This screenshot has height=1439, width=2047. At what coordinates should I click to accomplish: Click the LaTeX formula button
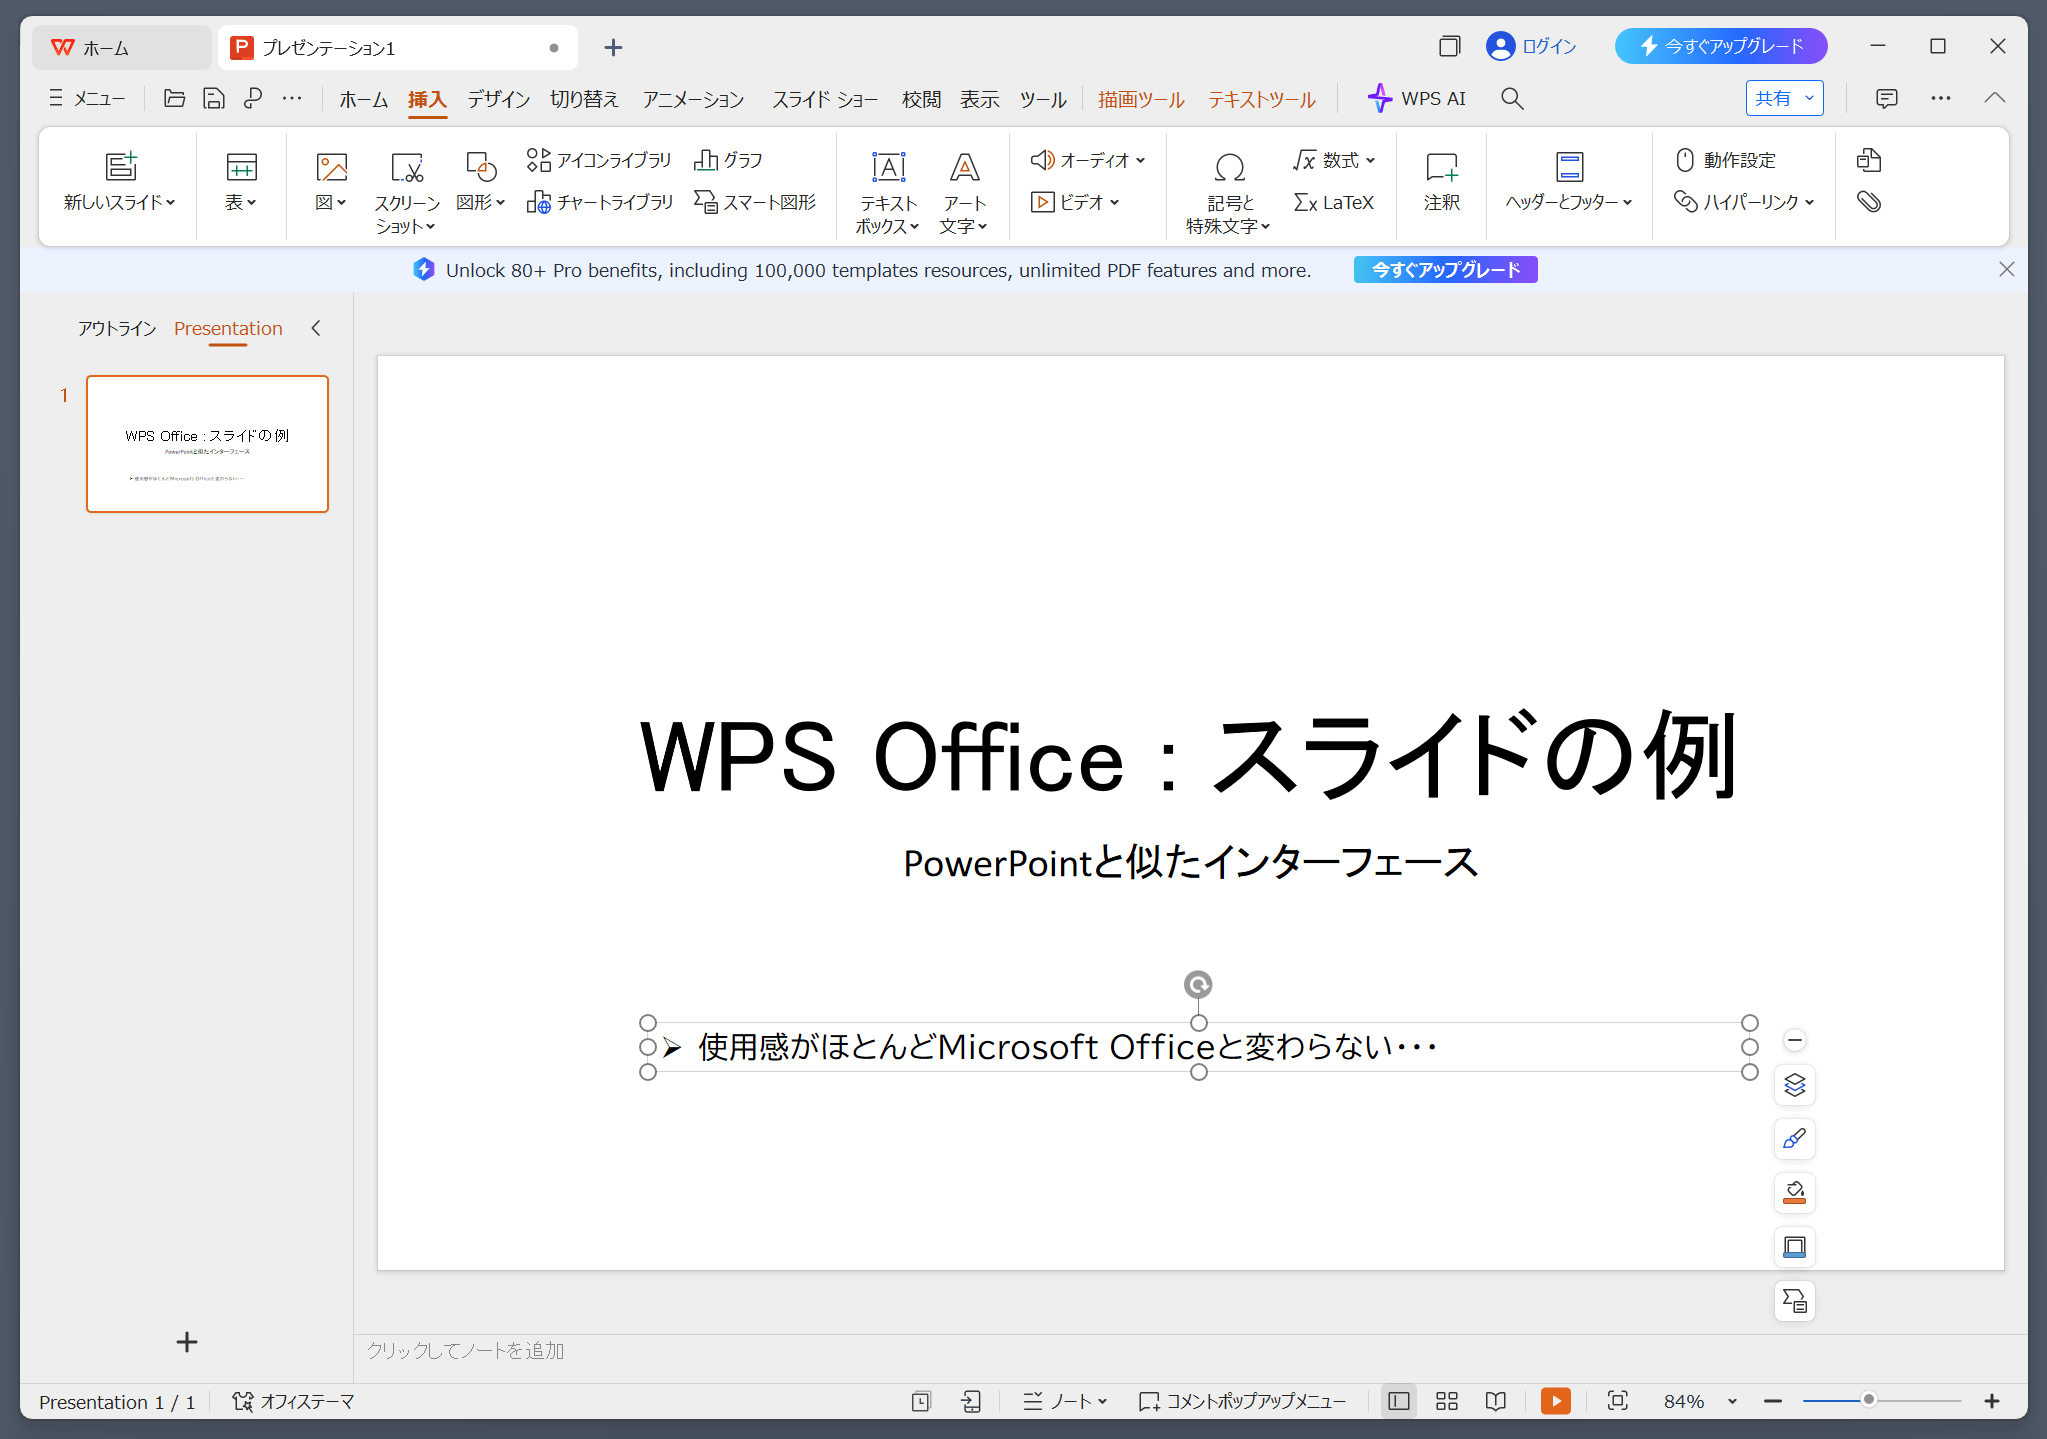tap(1334, 202)
